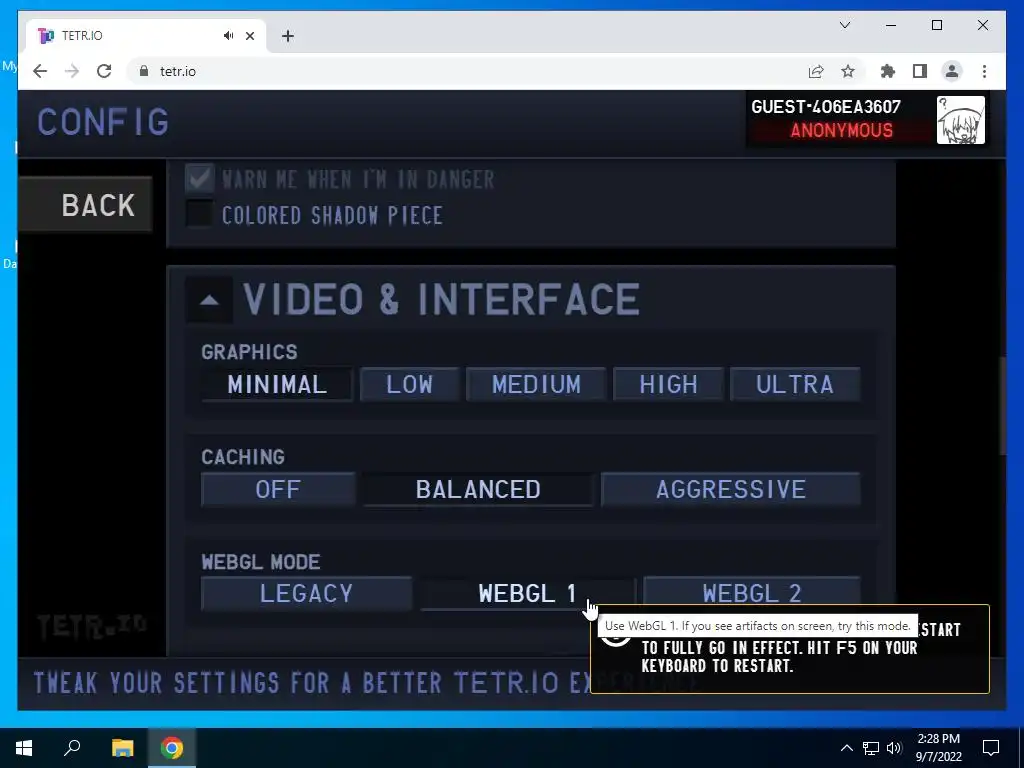This screenshot has height=768, width=1024.
Task: Share this page icon in address bar
Action: click(x=816, y=71)
